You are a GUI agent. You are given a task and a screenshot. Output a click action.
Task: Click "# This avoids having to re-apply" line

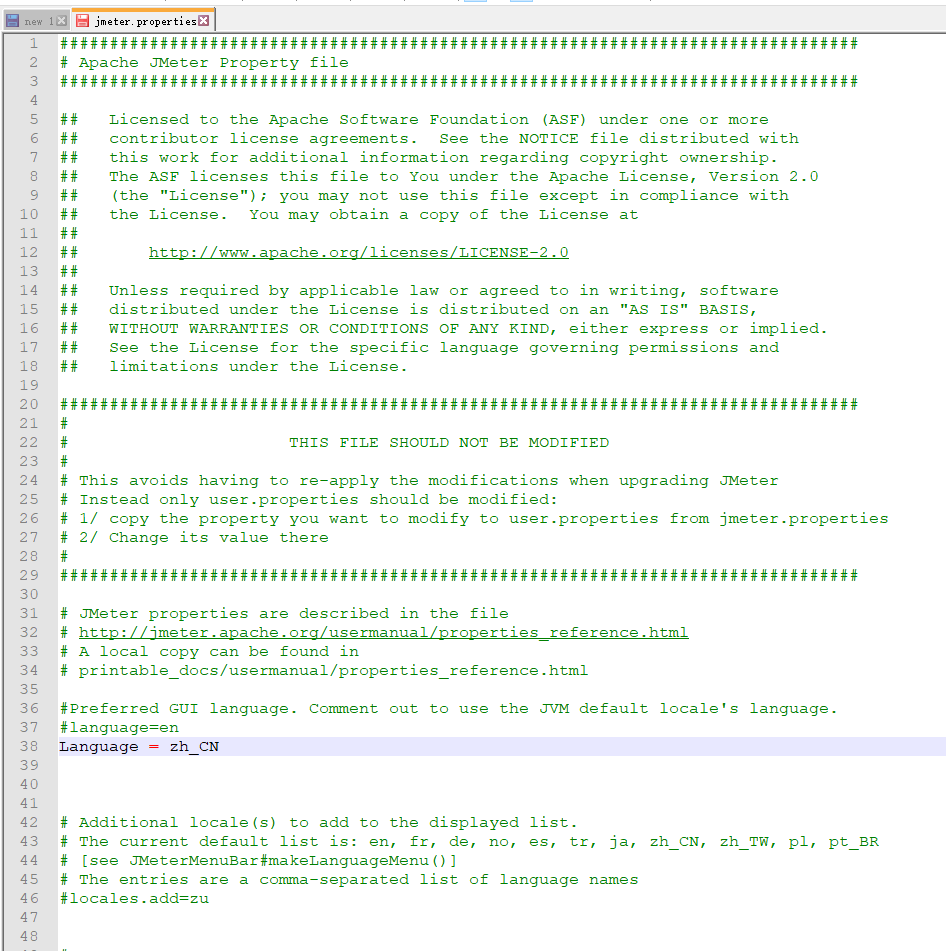point(419,481)
